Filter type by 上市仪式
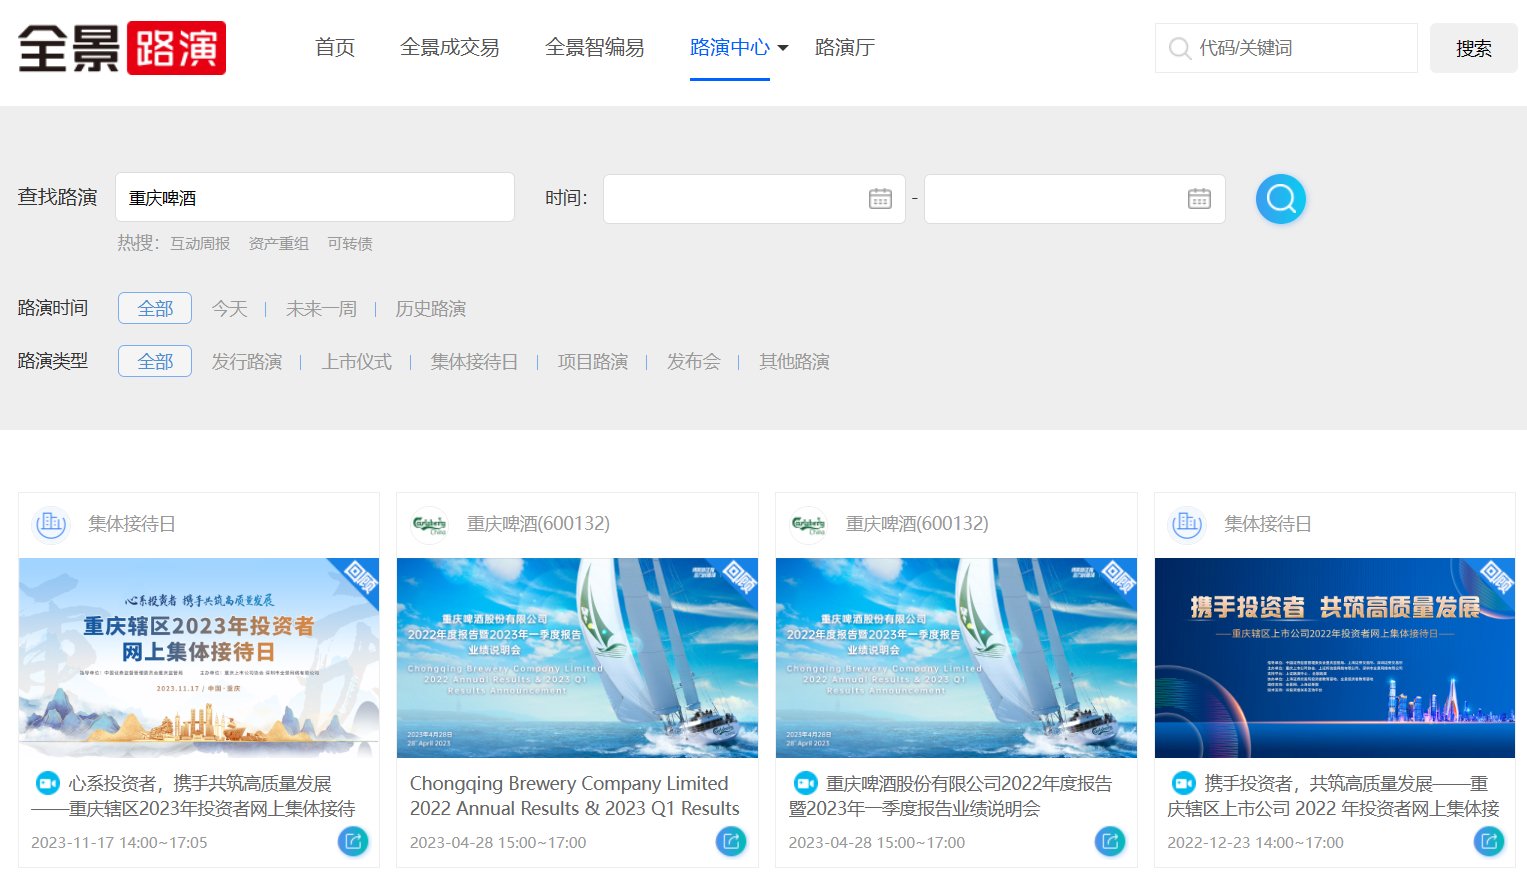Screen dimensions: 1527x880 point(356,361)
